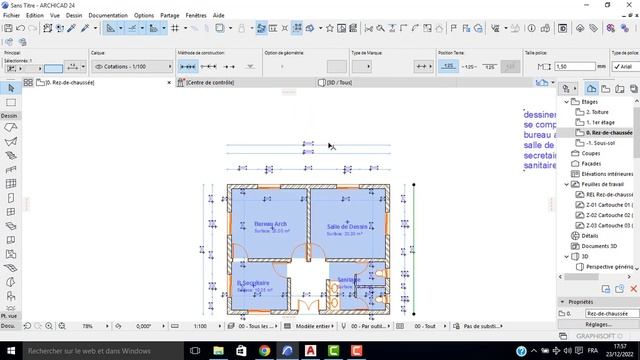Image resolution: width=640 pixels, height=360 pixels.
Task: Open the Cotations - 1/100 layer dropdown
Action: tap(133, 67)
